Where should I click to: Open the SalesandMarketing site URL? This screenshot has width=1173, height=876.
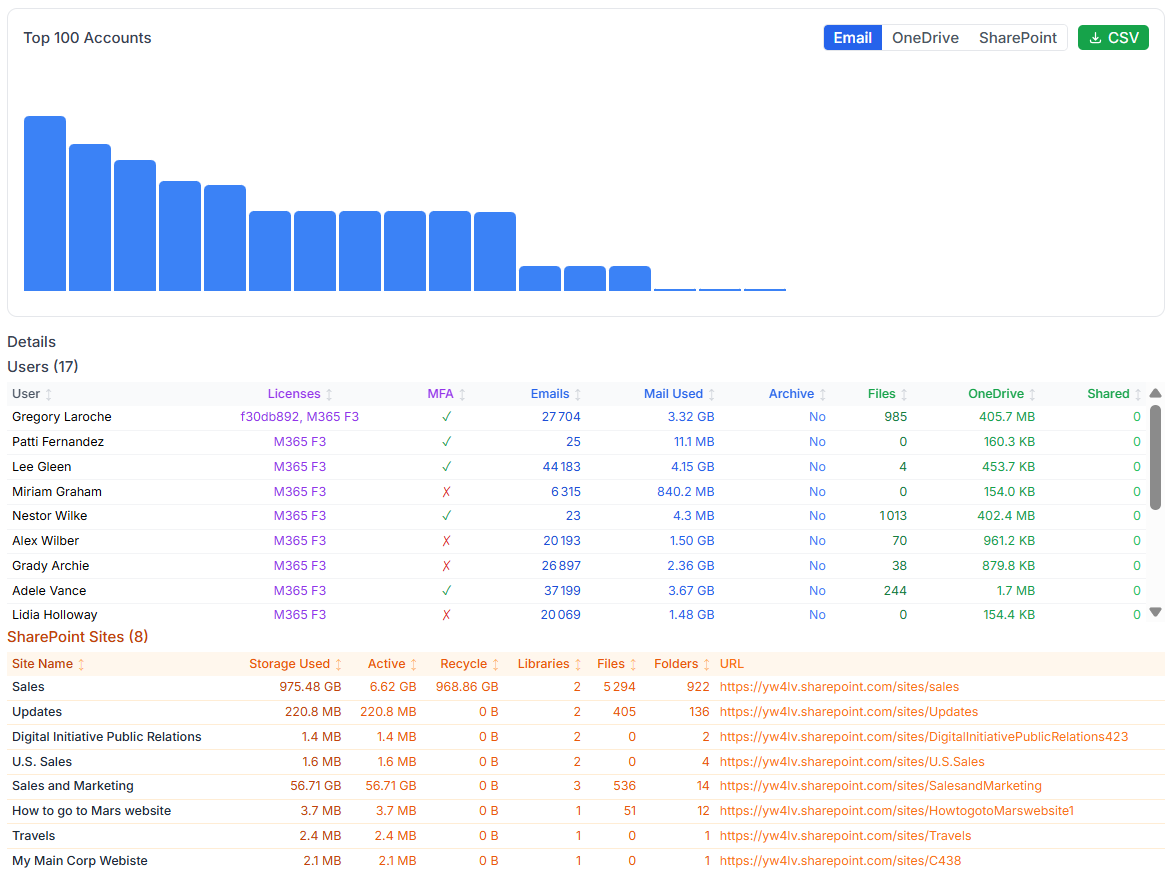[880, 786]
